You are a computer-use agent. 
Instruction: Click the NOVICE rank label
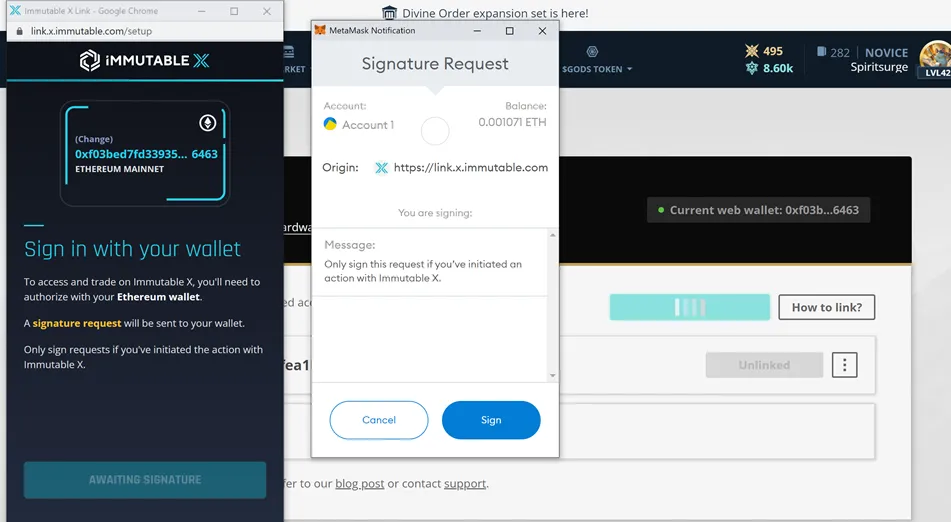886,53
